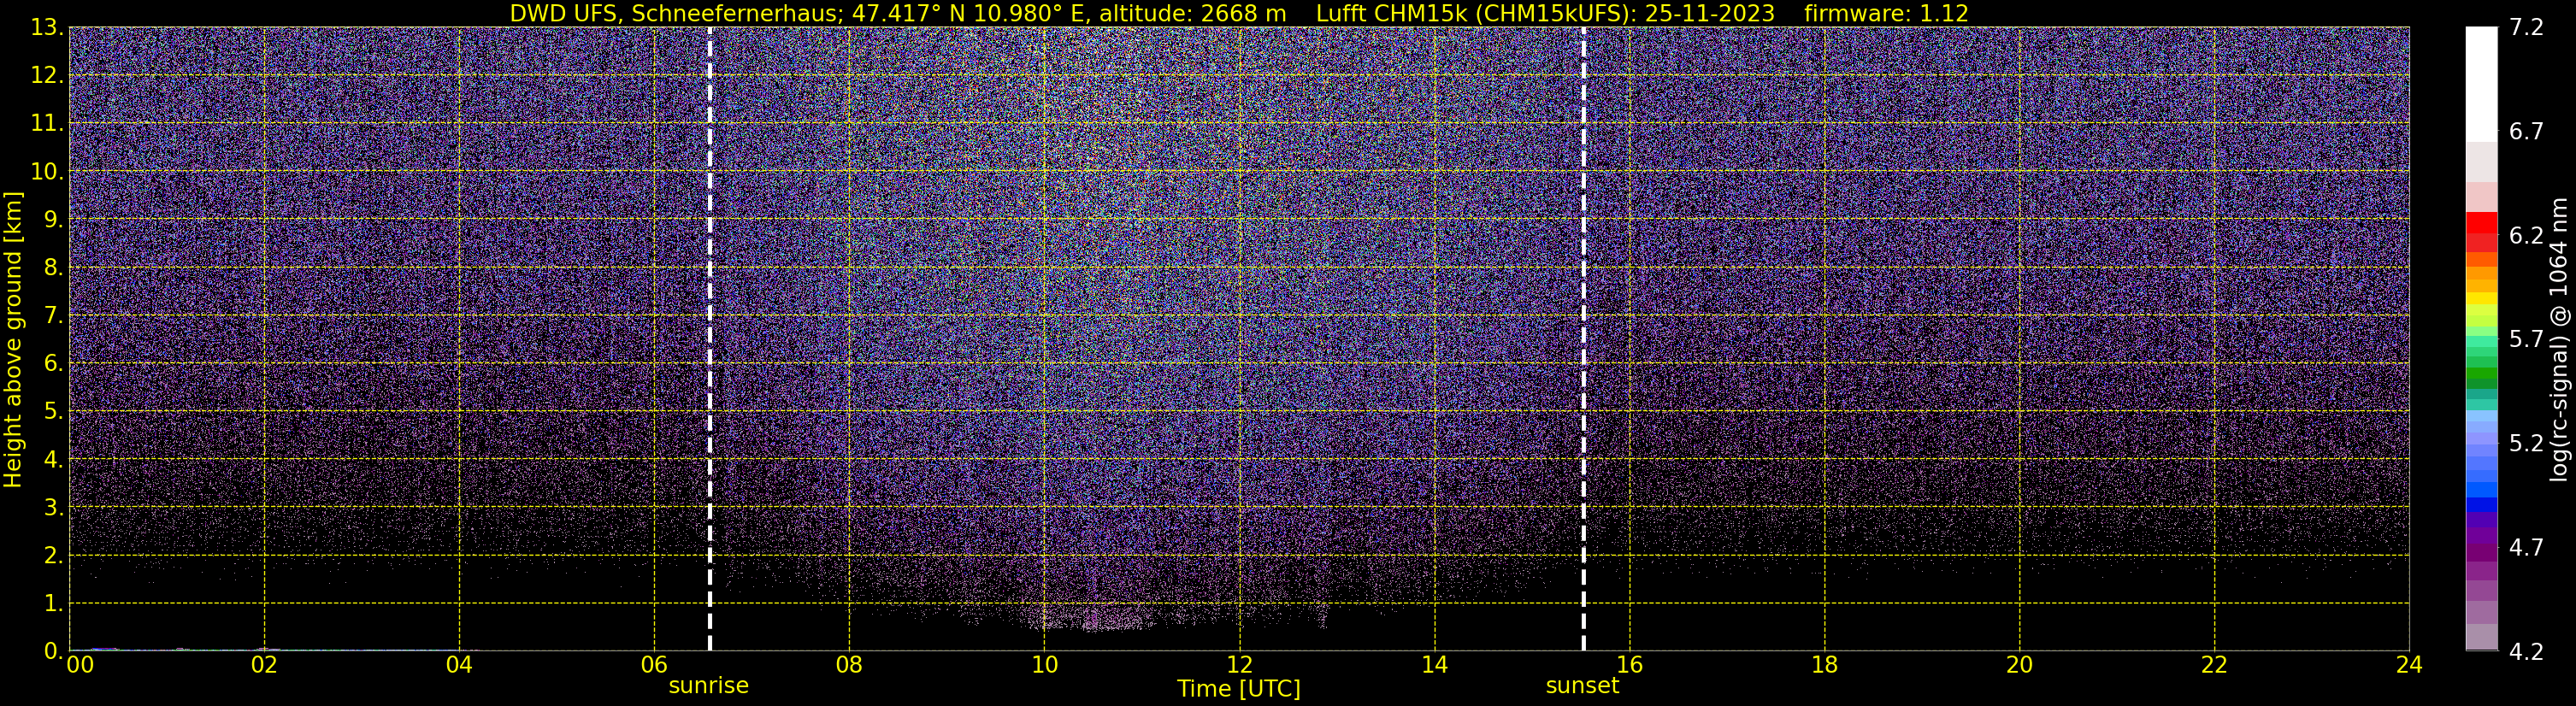Click the white dashed sunrise line

[x=710, y=339]
